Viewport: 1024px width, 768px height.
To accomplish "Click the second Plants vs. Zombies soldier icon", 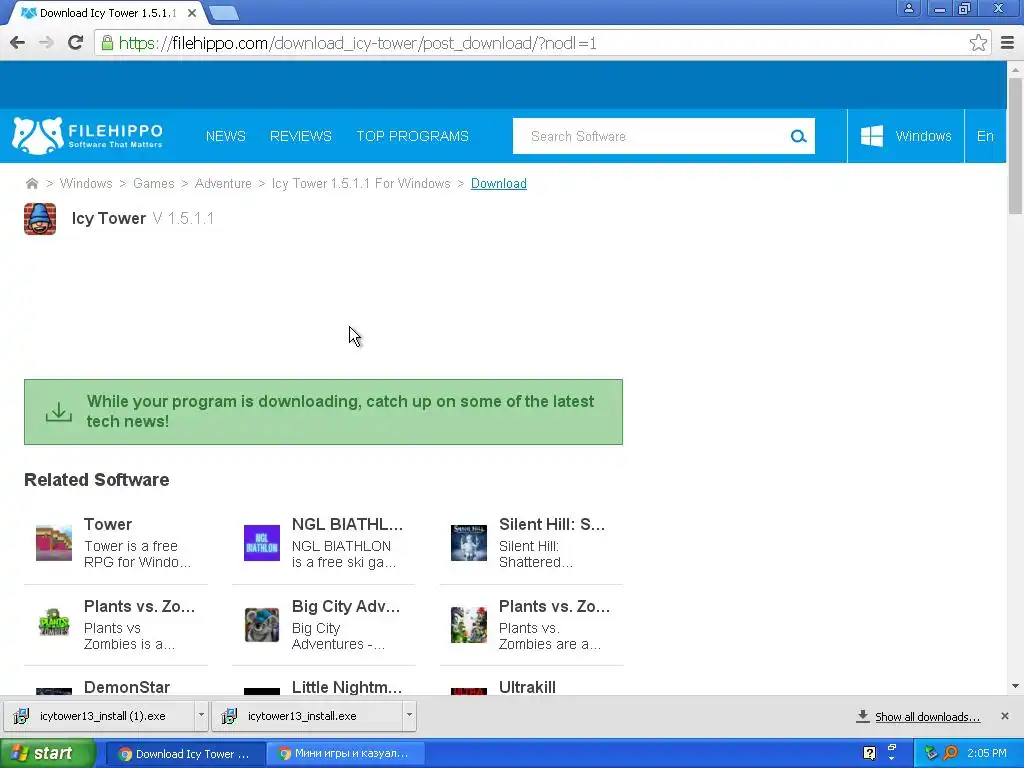I will pyautogui.click(x=469, y=625).
